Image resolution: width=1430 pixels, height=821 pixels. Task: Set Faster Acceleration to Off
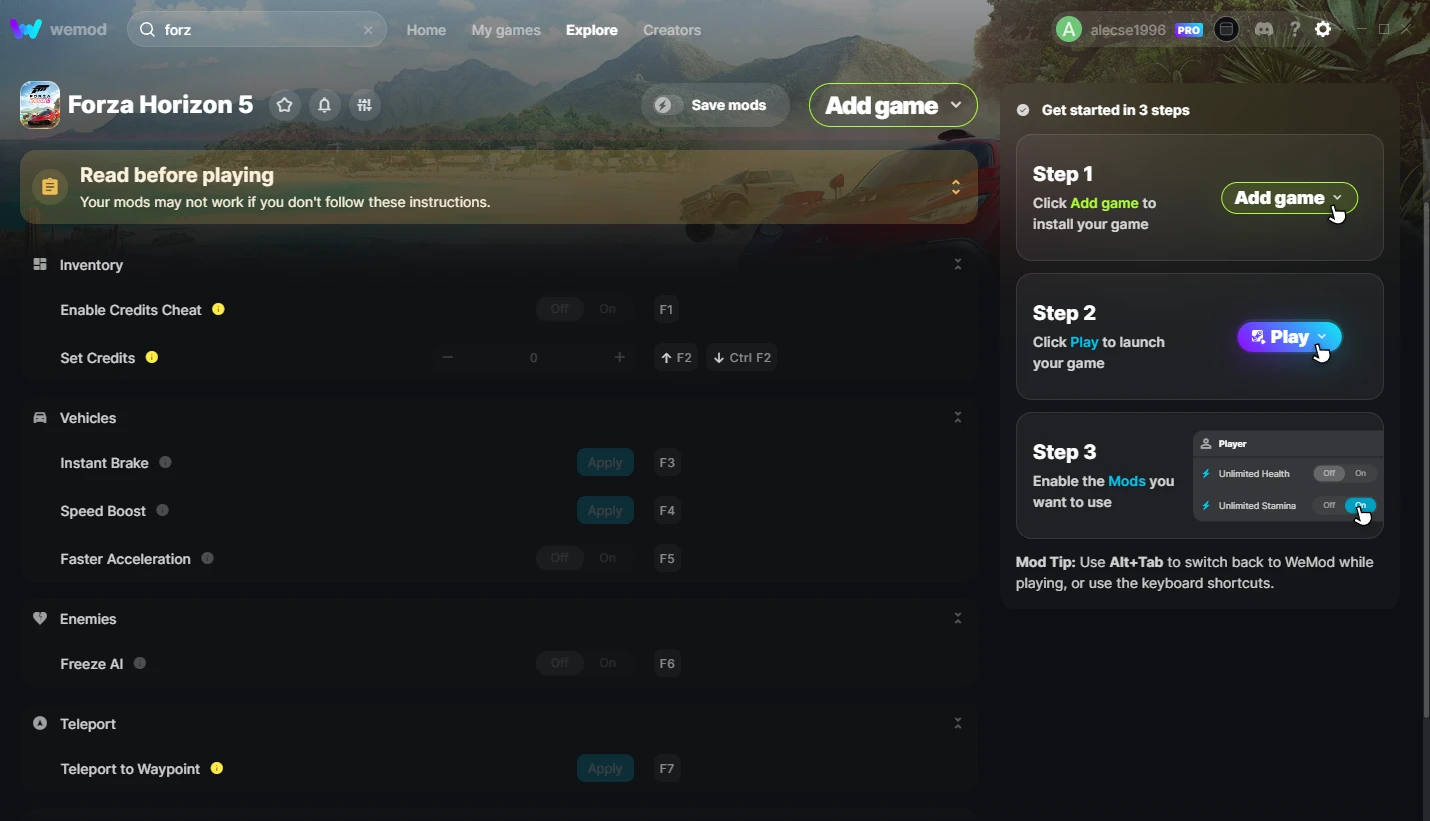560,558
